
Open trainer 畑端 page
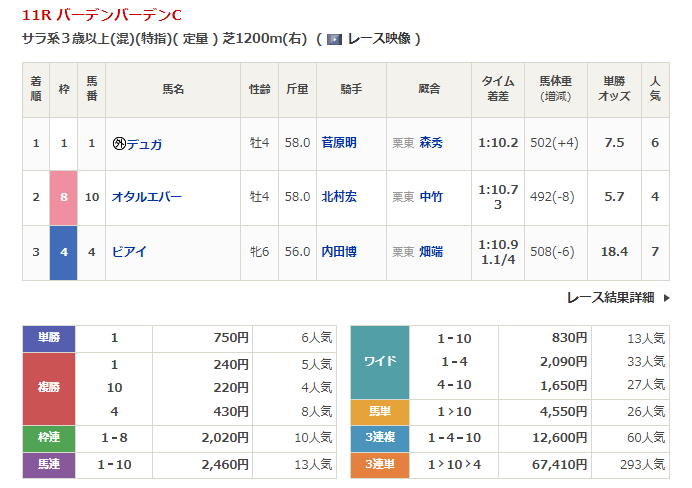pos(431,251)
